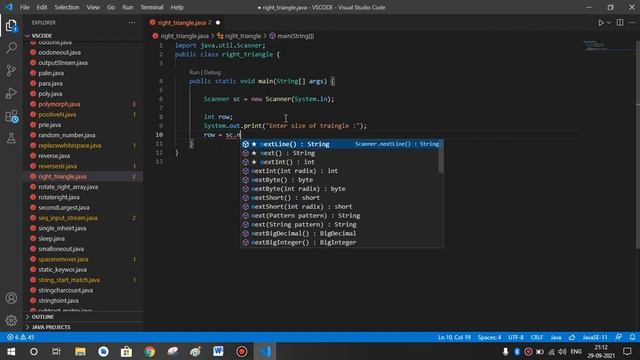
Task: Open notifications bell in status bar
Action: (632, 338)
